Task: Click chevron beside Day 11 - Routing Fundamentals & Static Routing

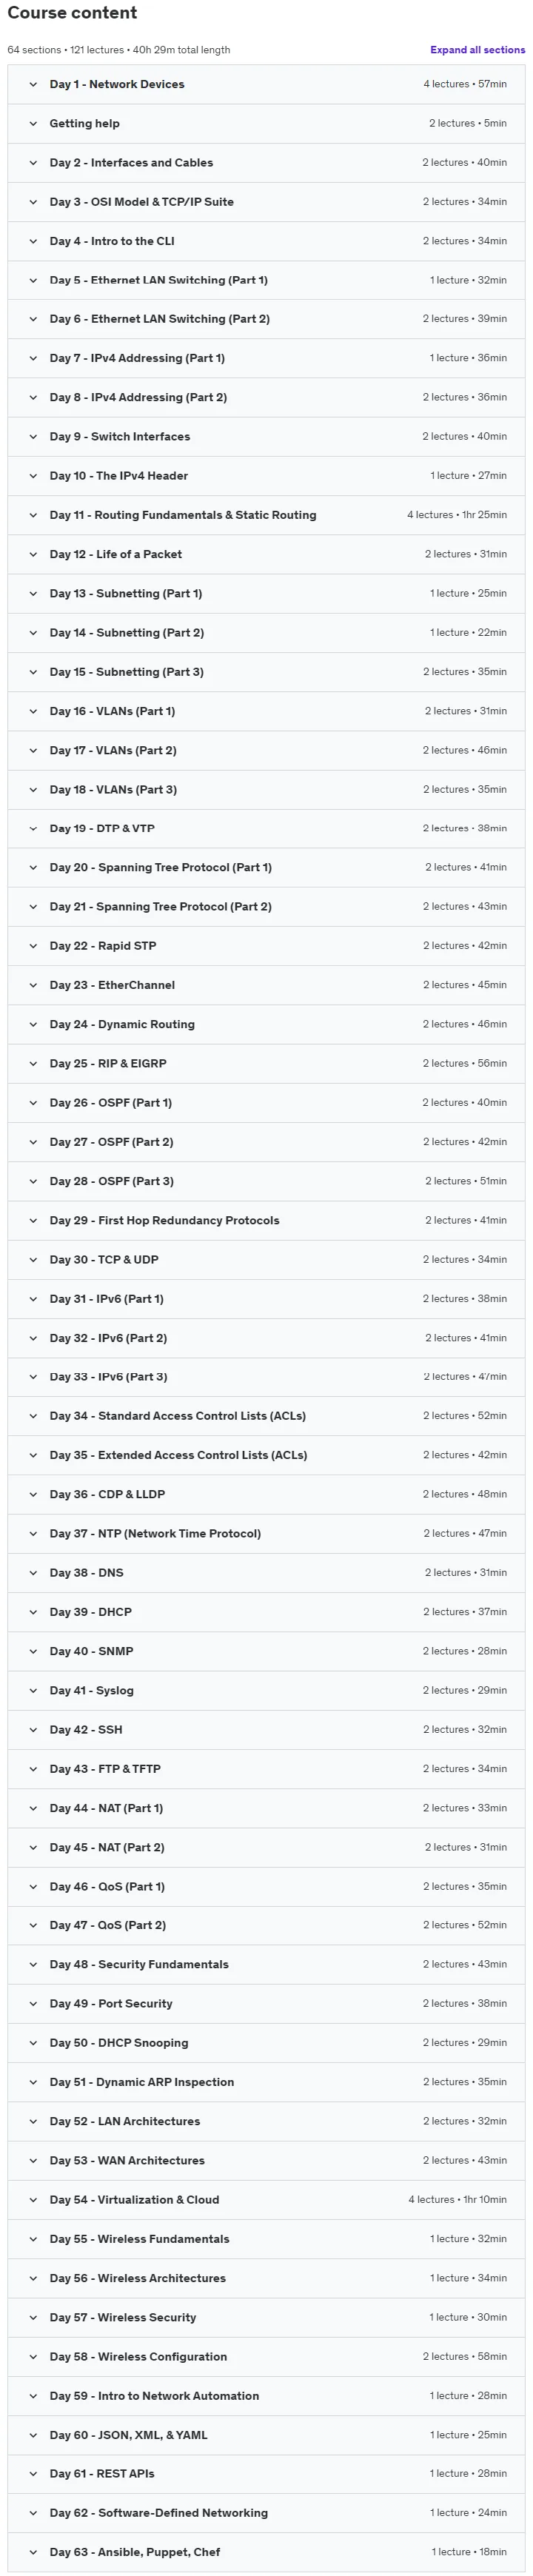Action: [33, 515]
